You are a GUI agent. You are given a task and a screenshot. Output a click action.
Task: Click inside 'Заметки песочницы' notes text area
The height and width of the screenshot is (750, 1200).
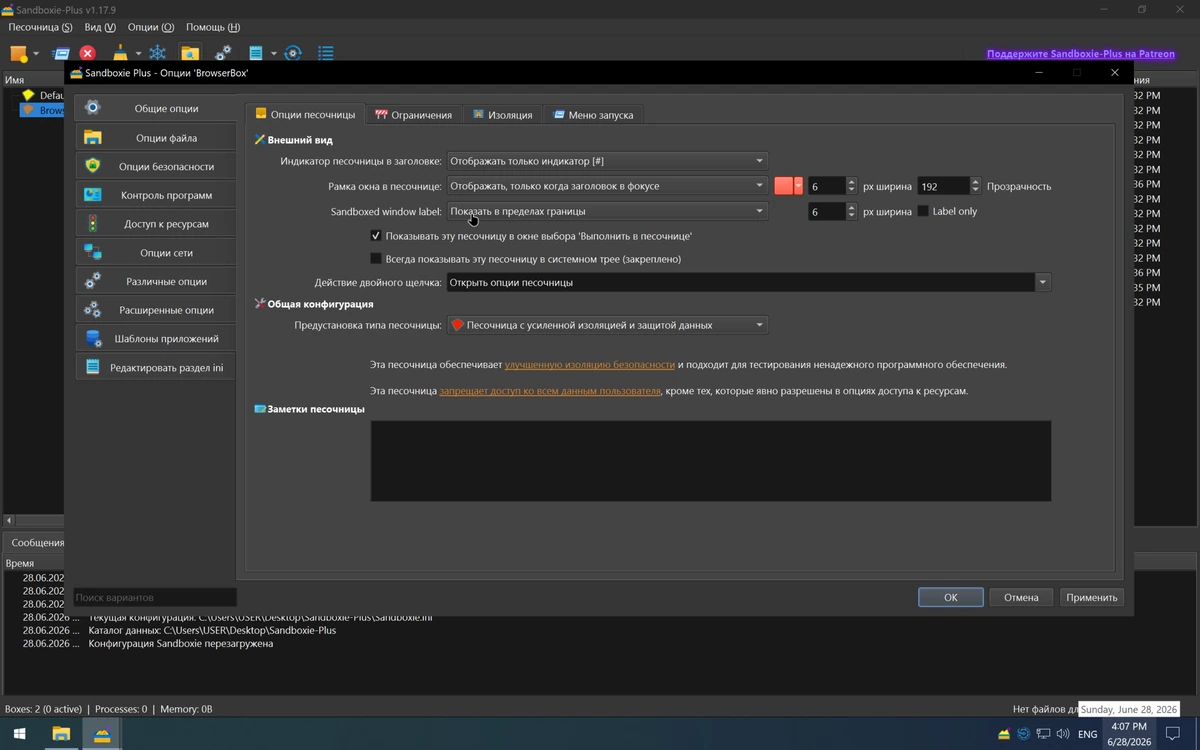pos(711,461)
